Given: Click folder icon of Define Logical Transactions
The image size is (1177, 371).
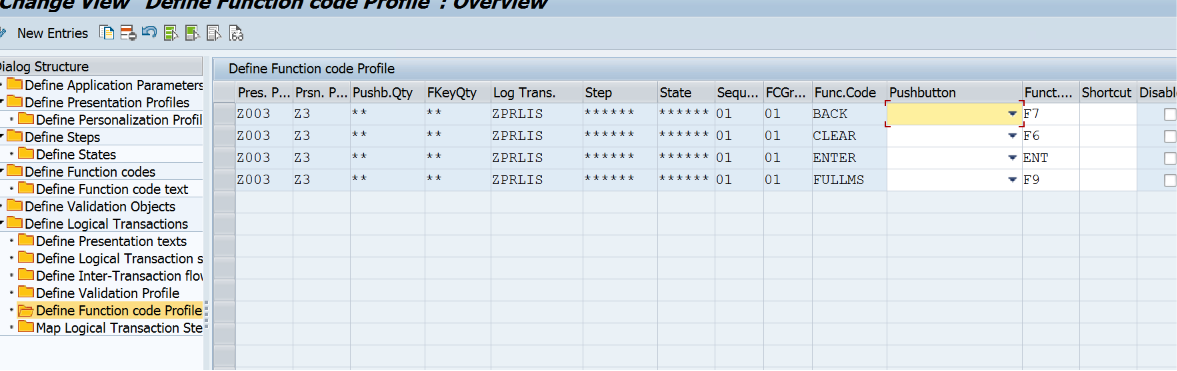Looking at the screenshot, I should click(x=14, y=224).
